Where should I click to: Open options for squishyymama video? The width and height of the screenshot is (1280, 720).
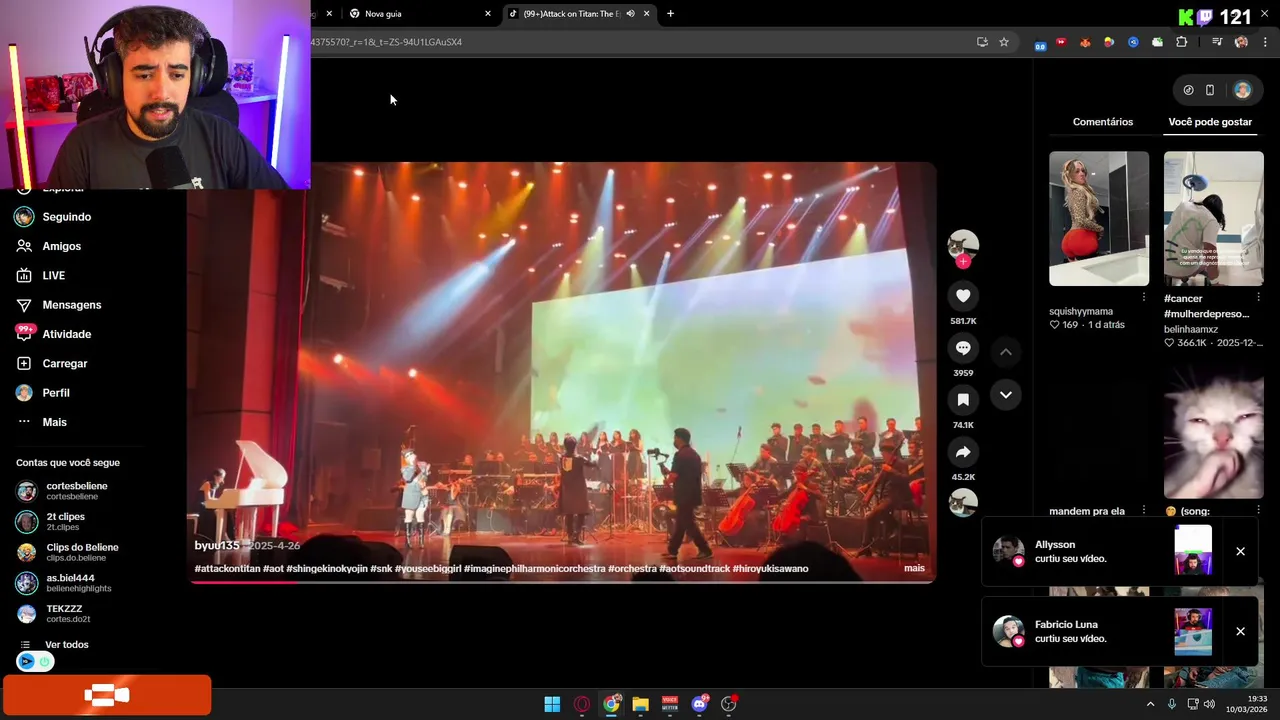pos(1144,298)
